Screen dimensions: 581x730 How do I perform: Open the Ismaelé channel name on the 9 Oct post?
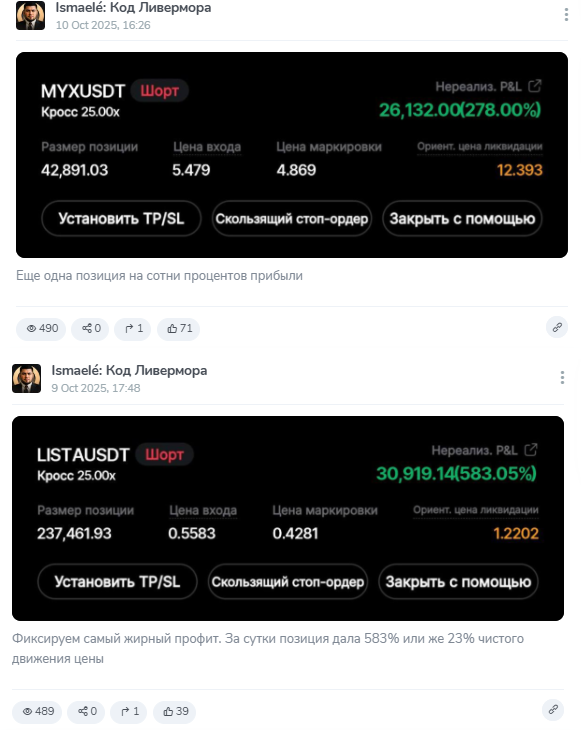click(129, 371)
